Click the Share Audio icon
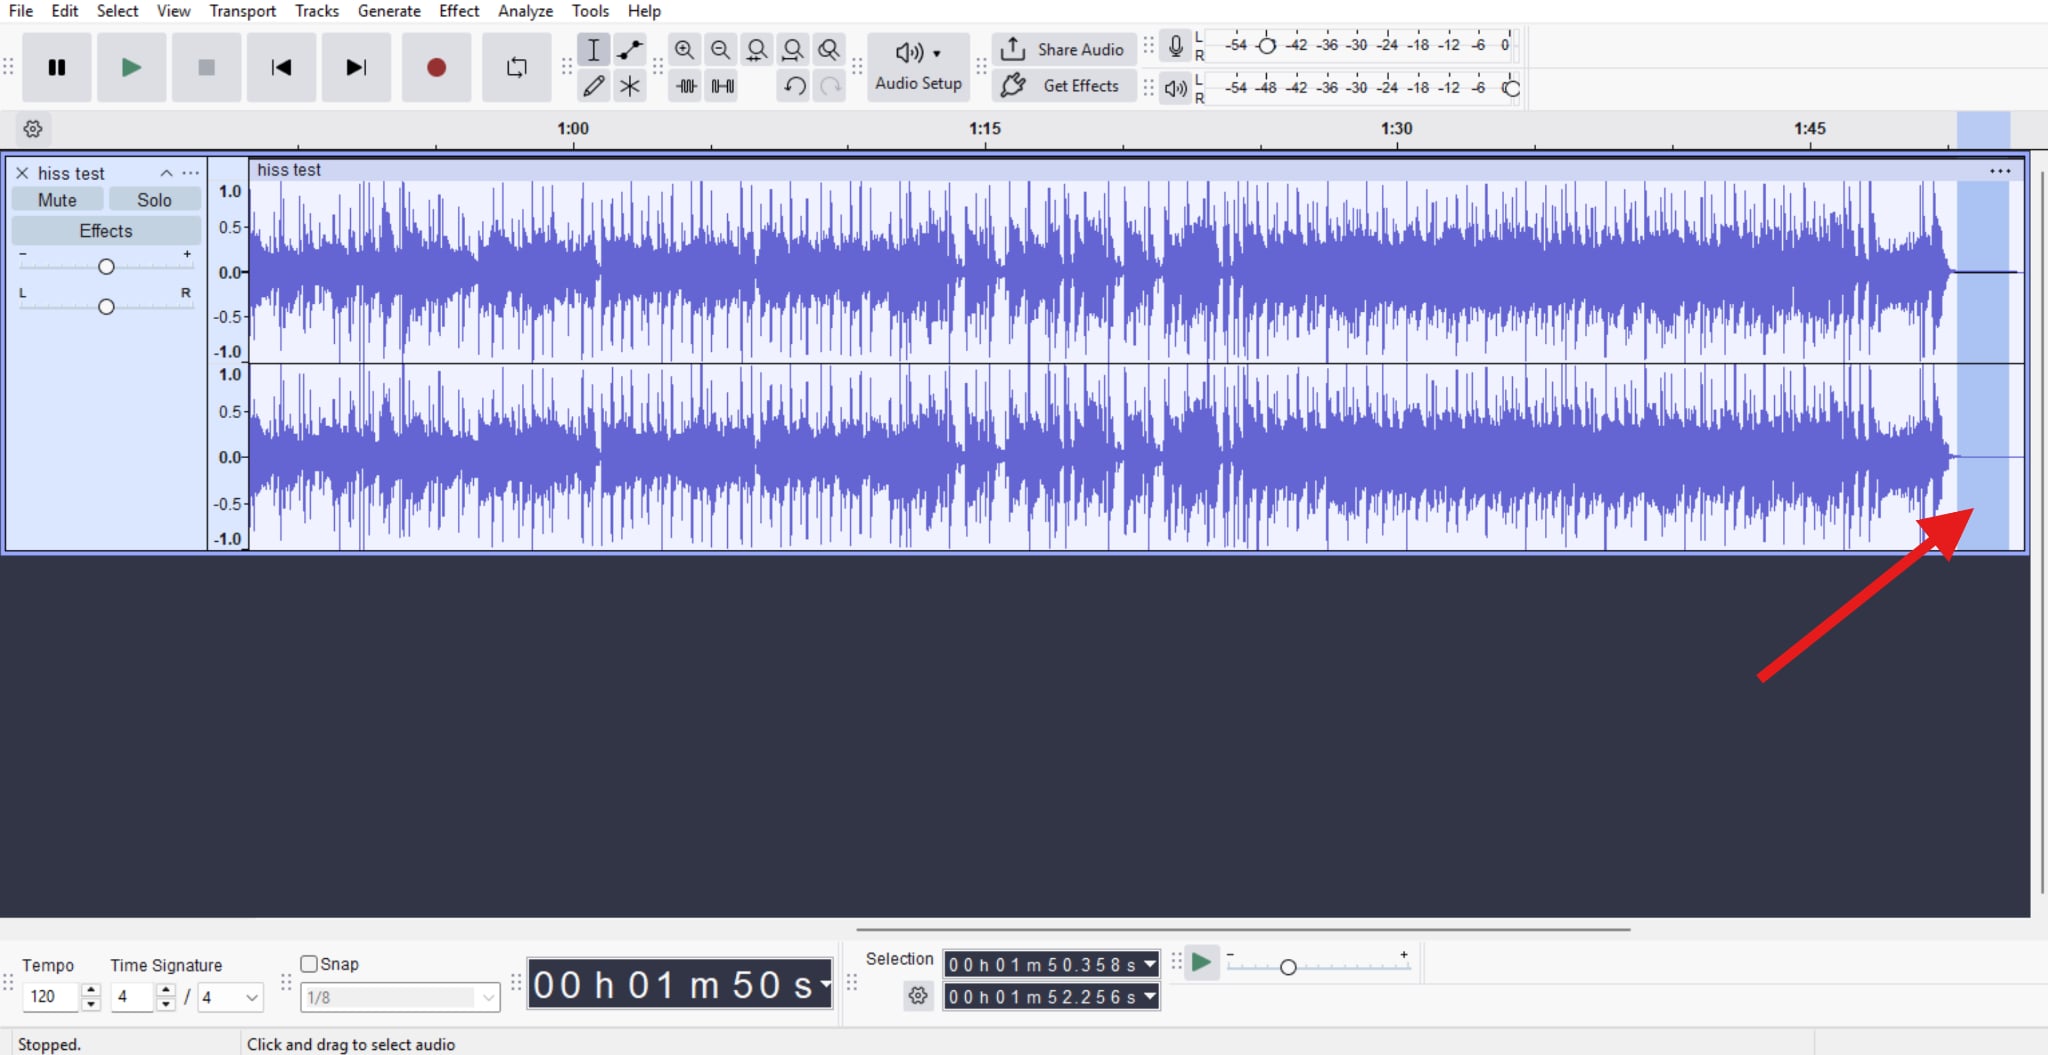 click(x=1014, y=48)
